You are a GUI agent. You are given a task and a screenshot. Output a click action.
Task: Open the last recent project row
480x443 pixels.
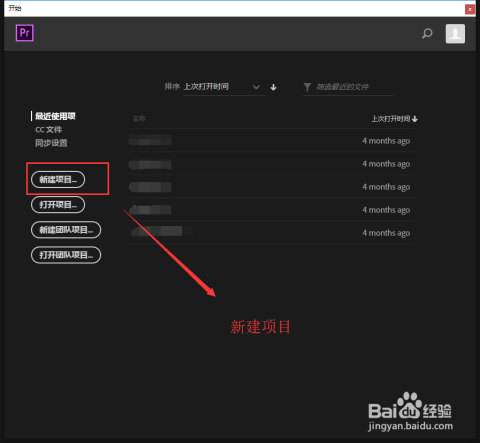click(x=271, y=233)
